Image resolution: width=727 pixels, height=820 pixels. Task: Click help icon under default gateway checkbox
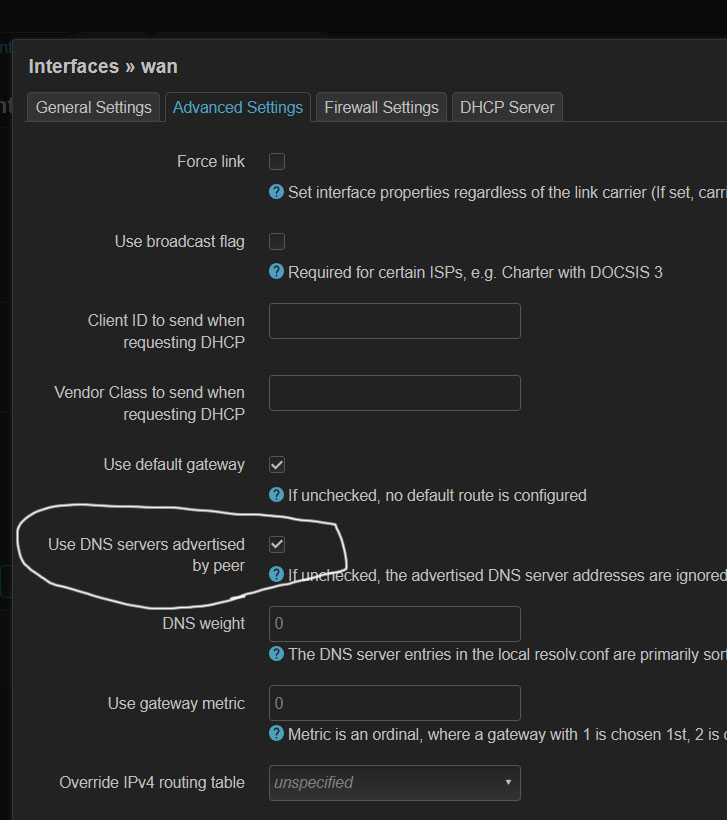(277, 495)
